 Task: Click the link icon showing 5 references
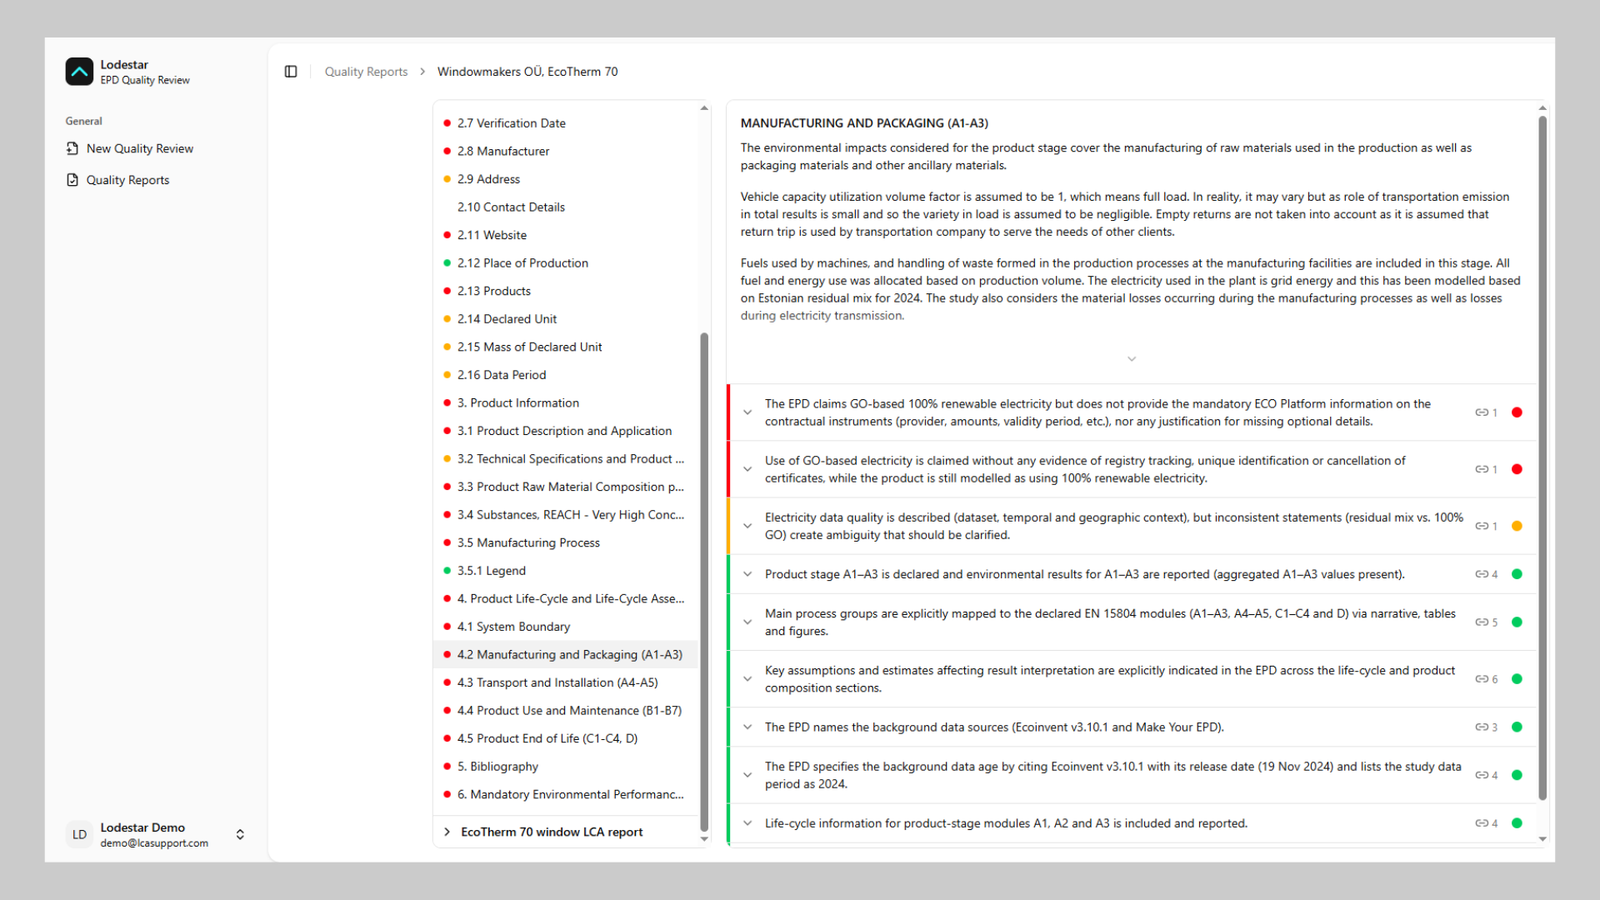[x=1485, y=621]
